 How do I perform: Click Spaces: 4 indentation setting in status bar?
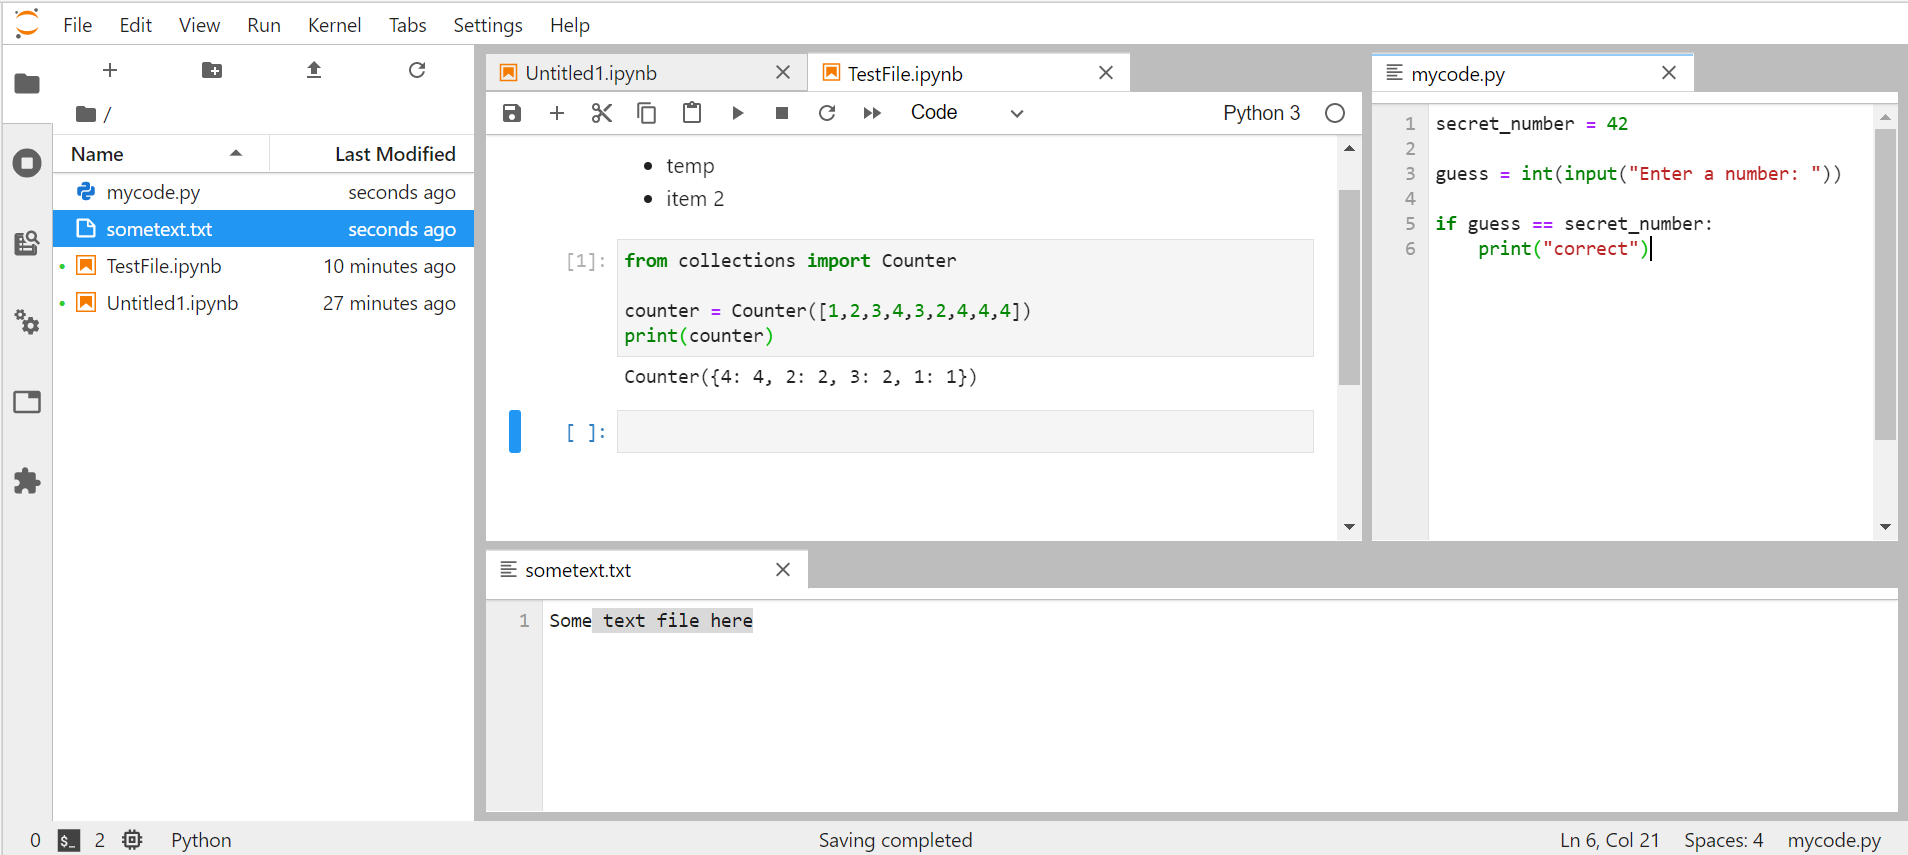coord(1723,840)
